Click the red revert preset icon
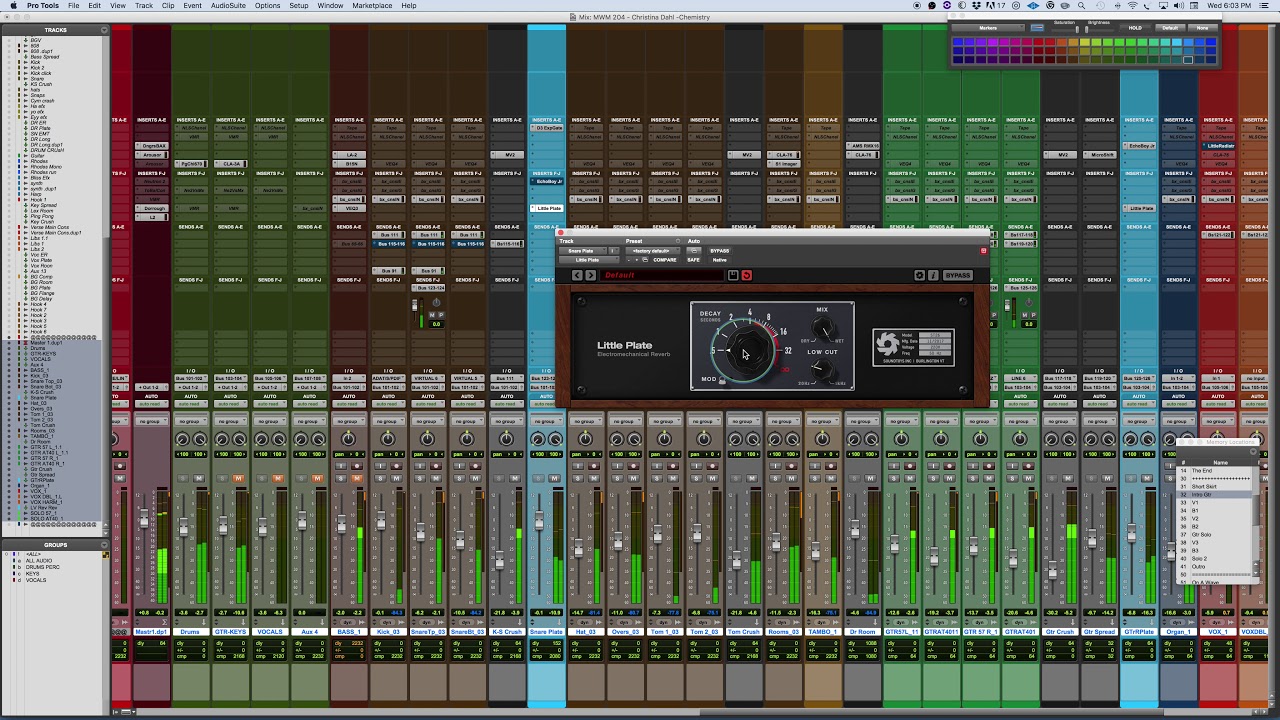 click(x=746, y=275)
